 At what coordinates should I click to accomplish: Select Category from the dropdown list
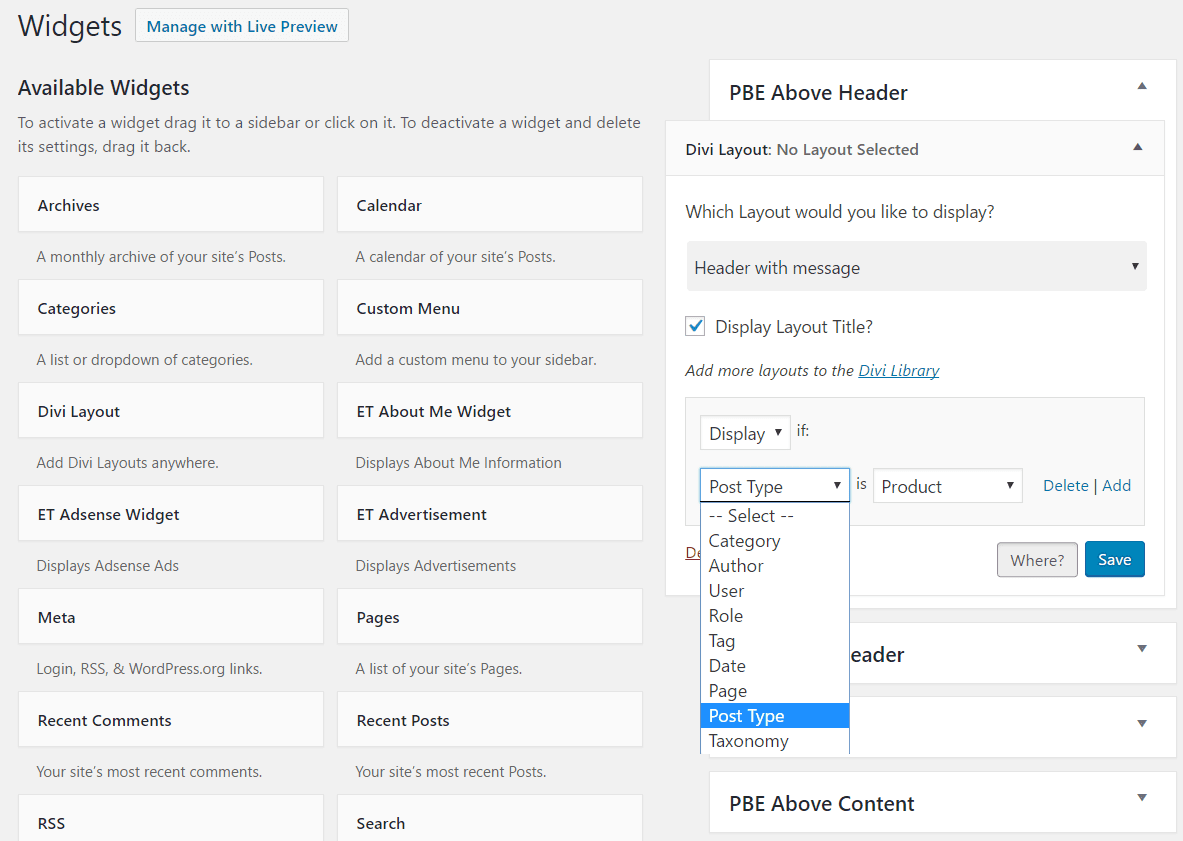pos(745,541)
